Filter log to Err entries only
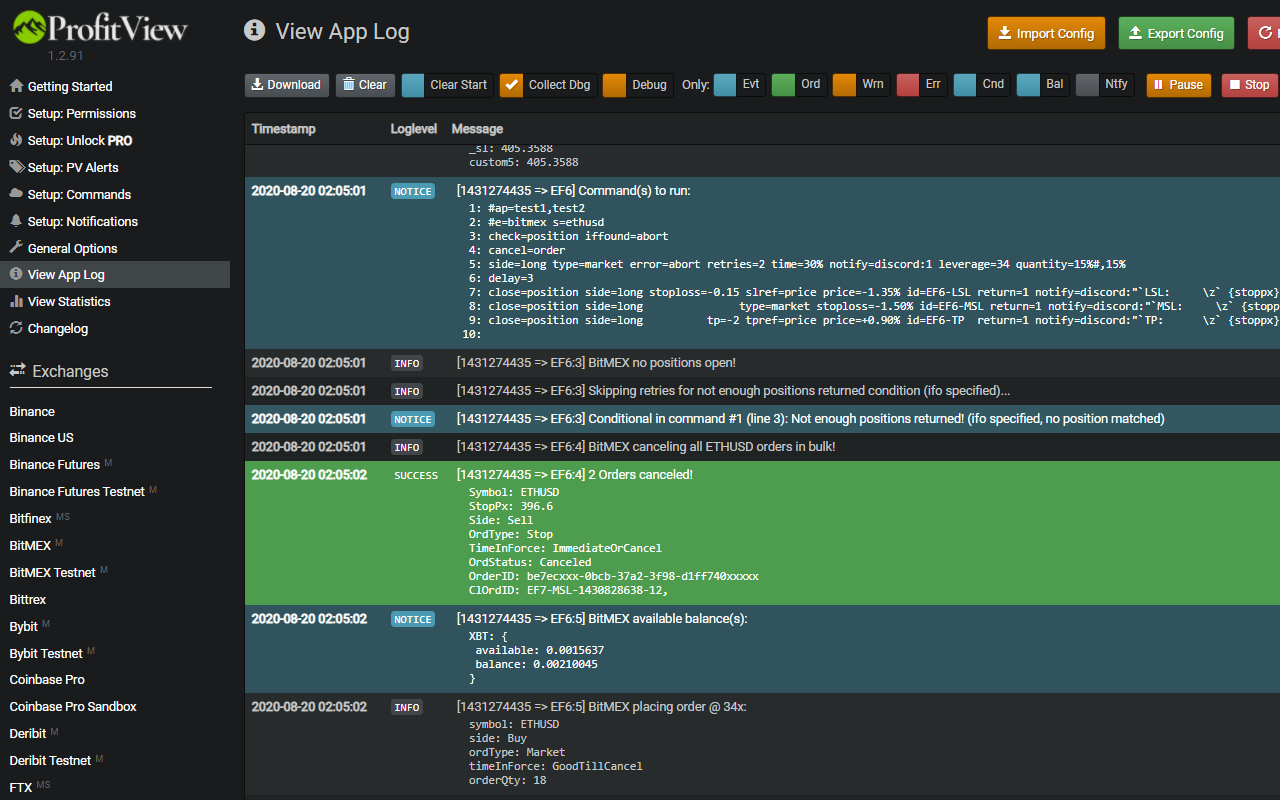 (x=908, y=85)
